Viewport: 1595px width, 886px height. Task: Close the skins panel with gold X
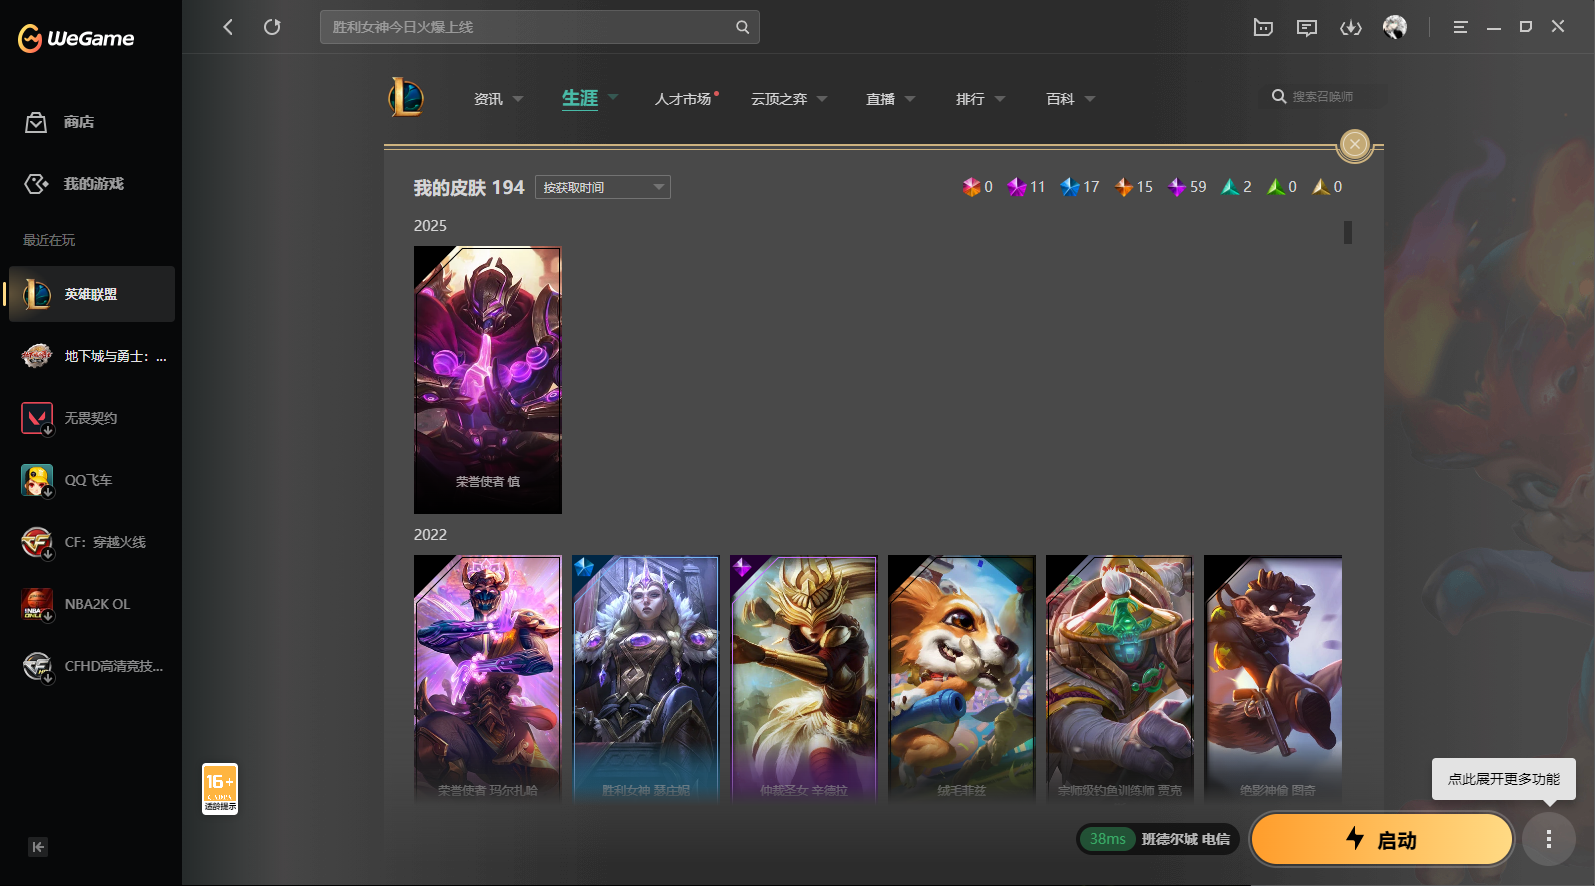[x=1355, y=145]
